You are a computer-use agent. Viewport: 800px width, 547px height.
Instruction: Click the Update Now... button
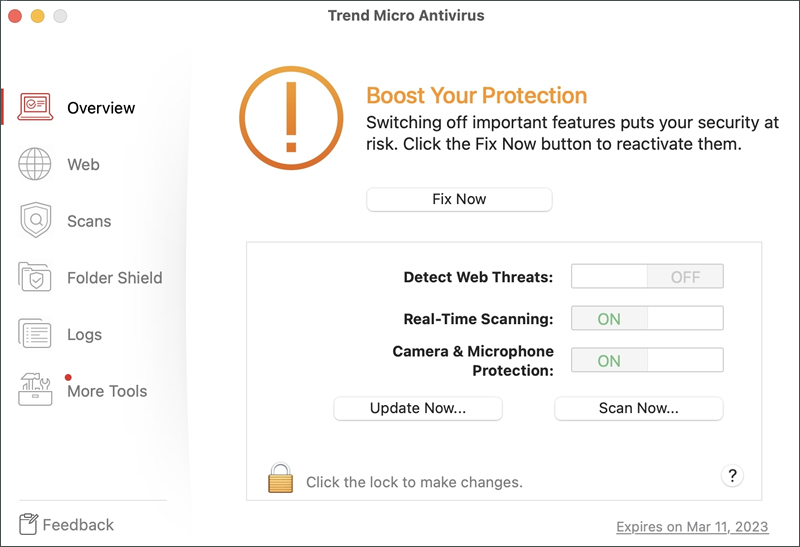(x=418, y=408)
